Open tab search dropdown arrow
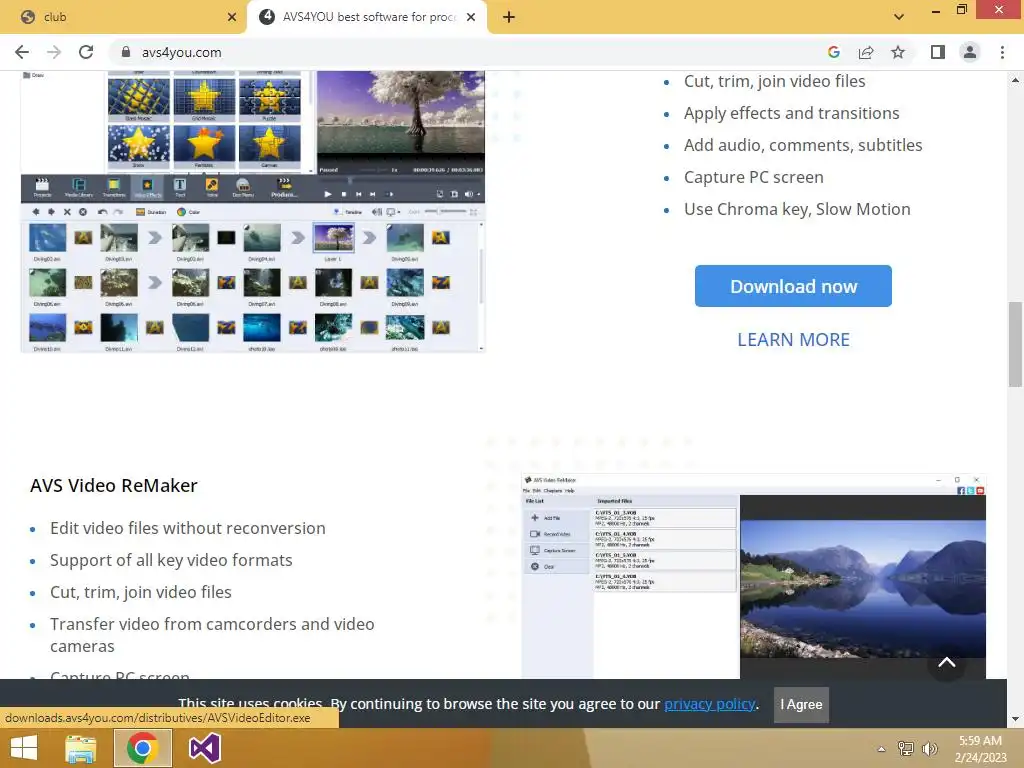This screenshot has width=1024, height=768. pyautogui.click(x=899, y=17)
